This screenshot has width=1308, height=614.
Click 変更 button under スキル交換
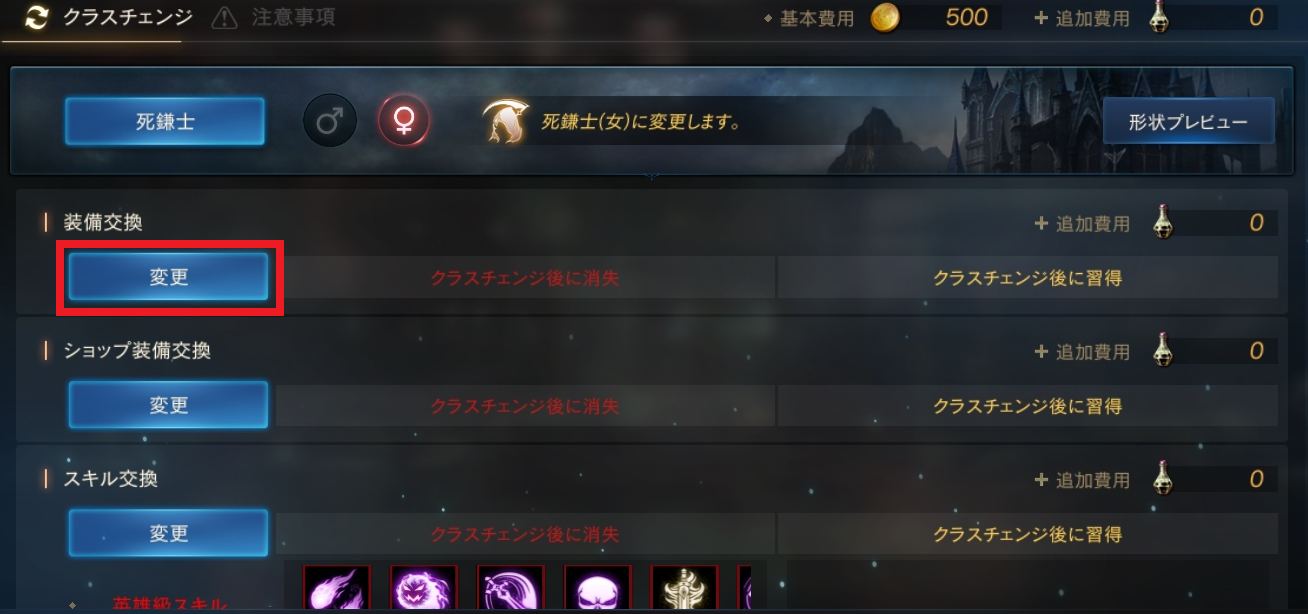point(168,533)
